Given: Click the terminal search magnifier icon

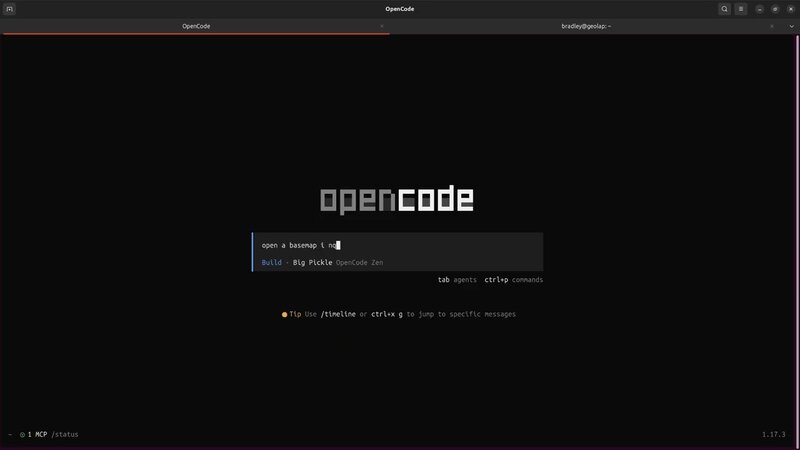Looking at the screenshot, I should pyautogui.click(x=724, y=9).
